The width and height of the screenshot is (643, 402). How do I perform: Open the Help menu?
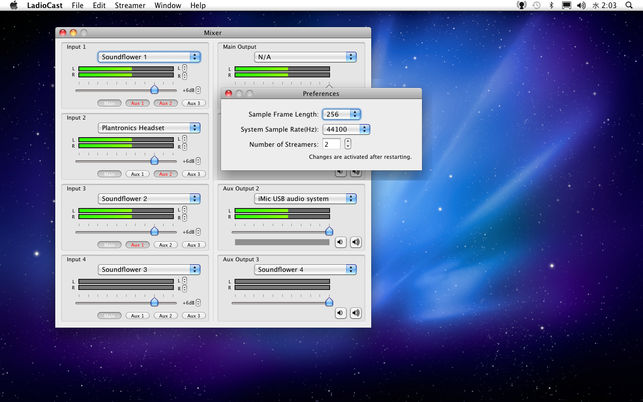coord(198,5)
